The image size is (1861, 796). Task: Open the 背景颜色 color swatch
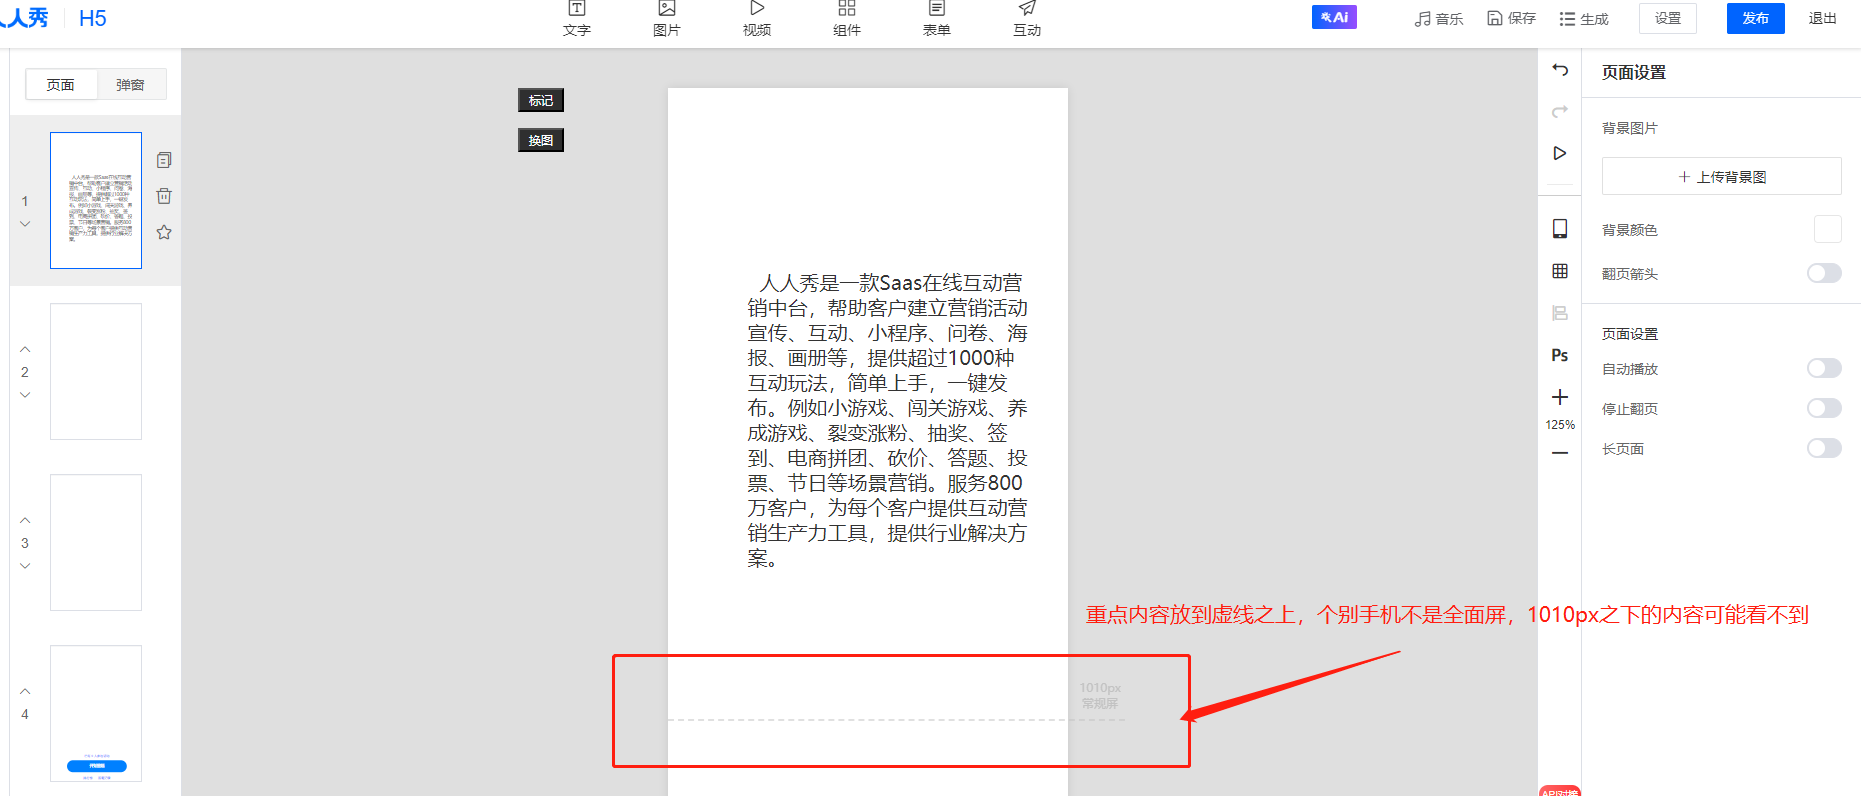tap(1828, 229)
